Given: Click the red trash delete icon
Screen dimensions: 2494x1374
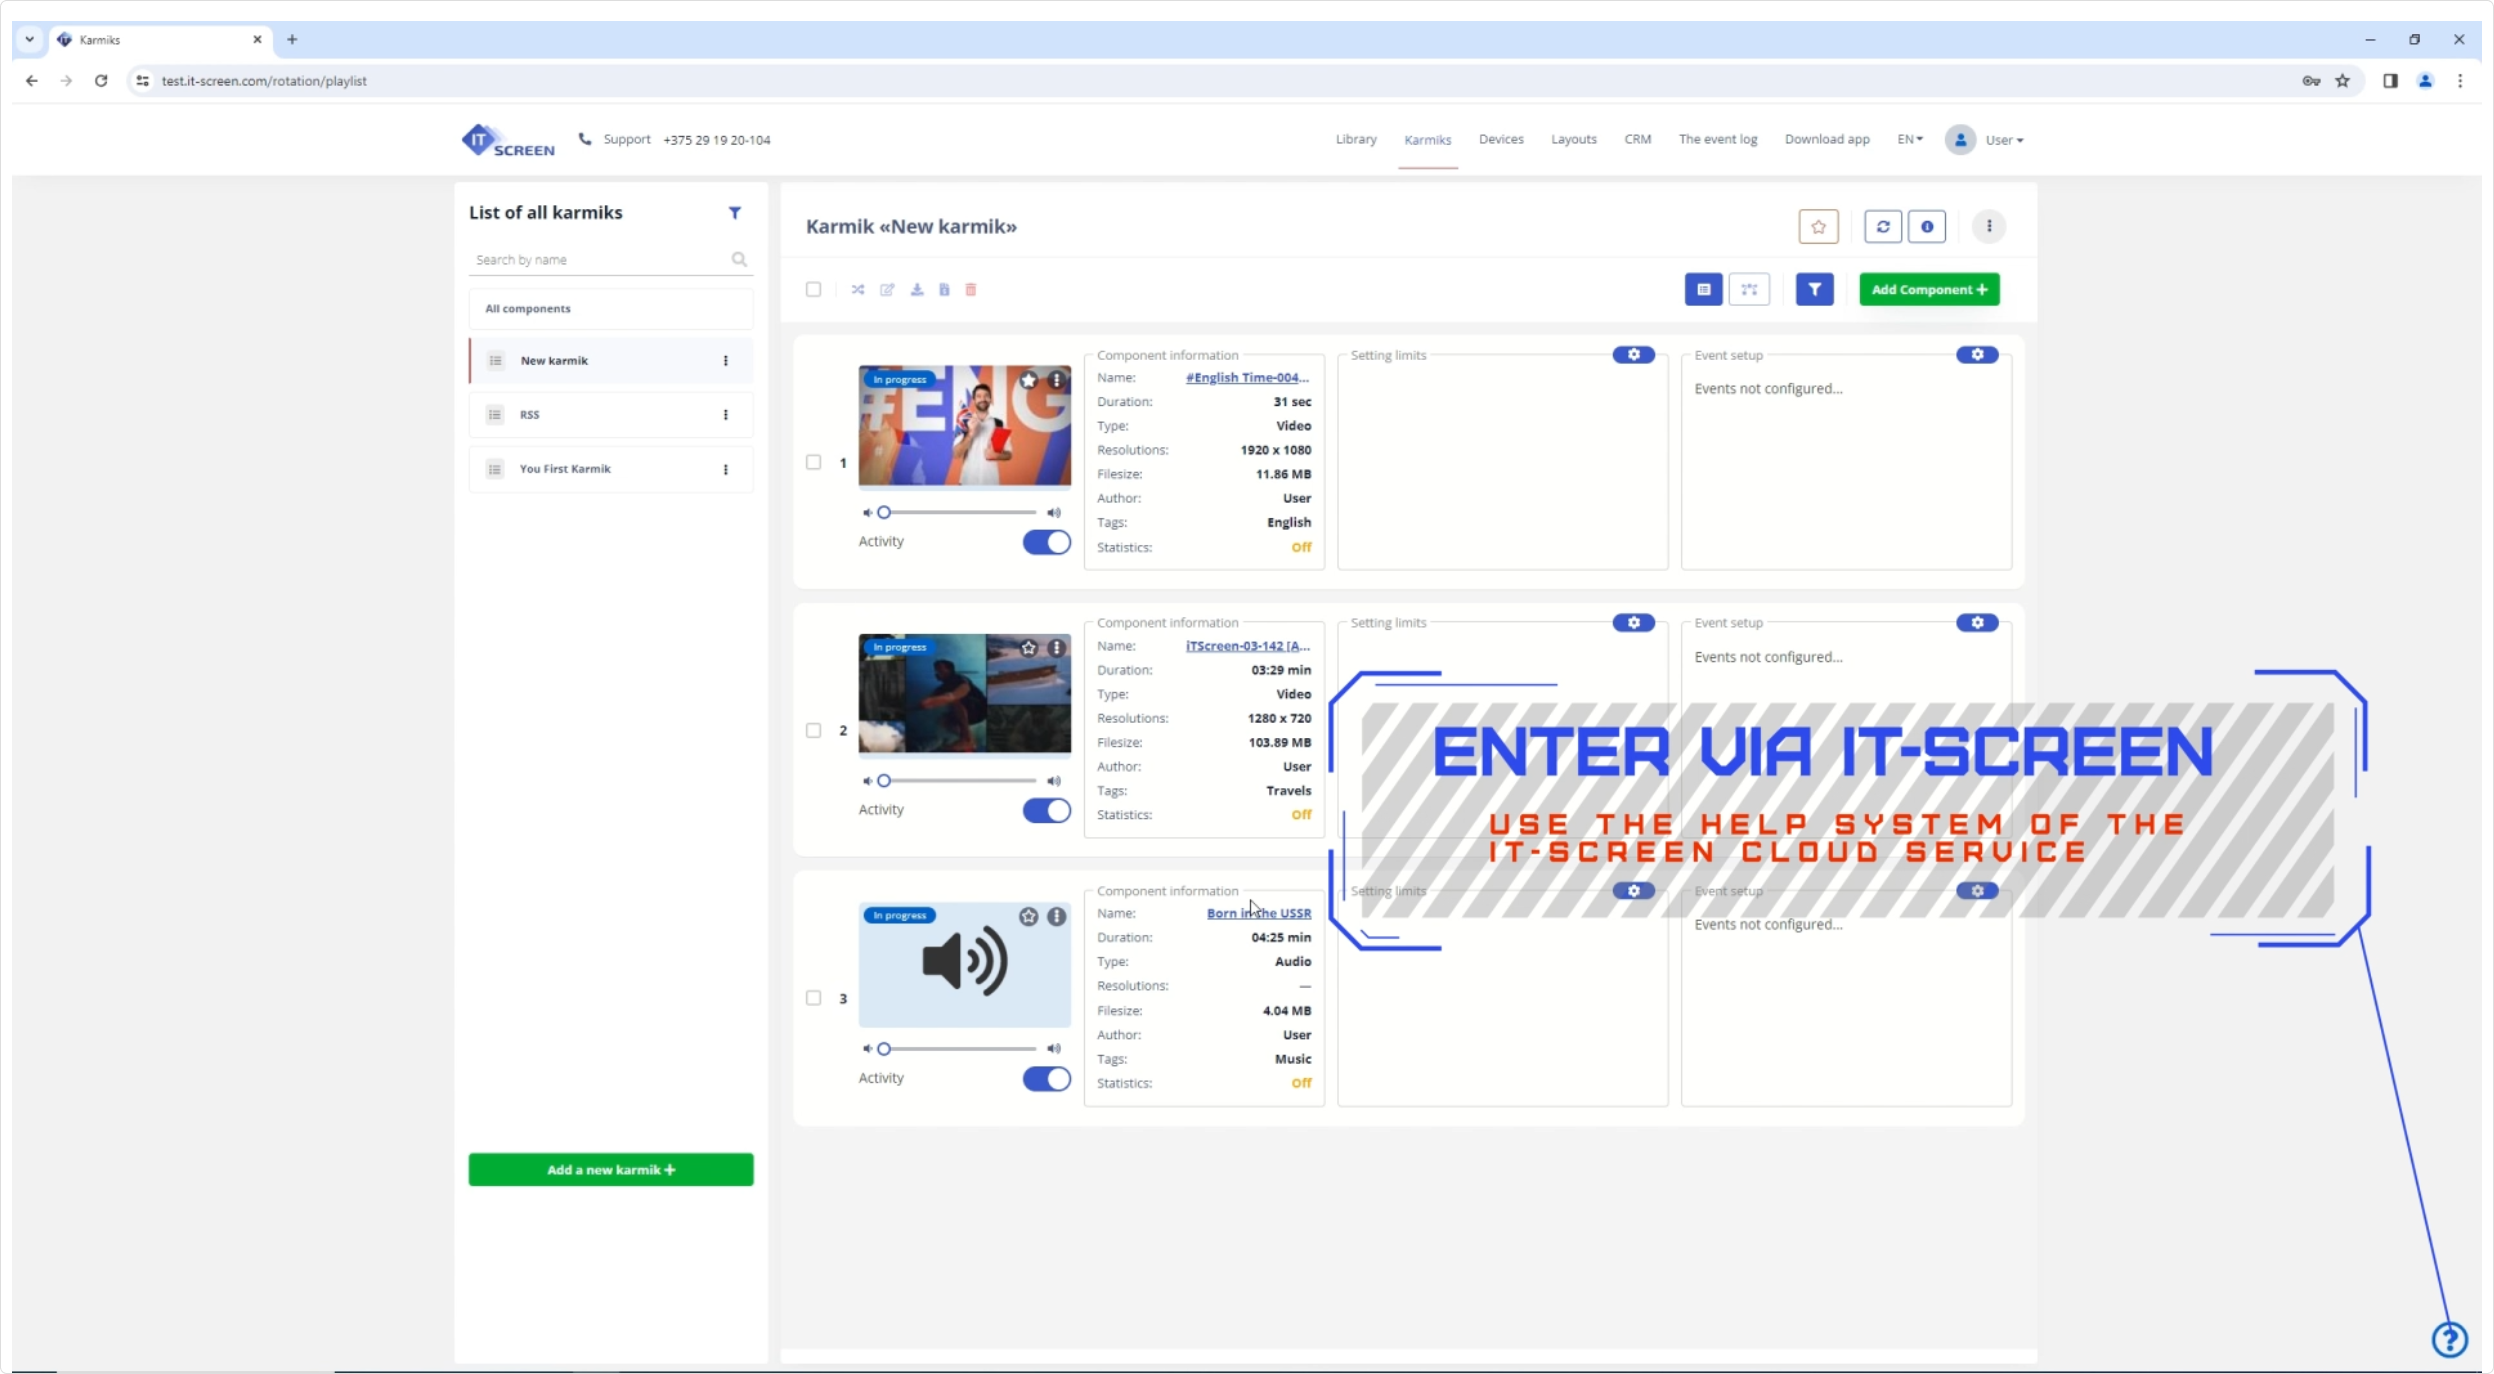Looking at the screenshot, I should (970, 290).
